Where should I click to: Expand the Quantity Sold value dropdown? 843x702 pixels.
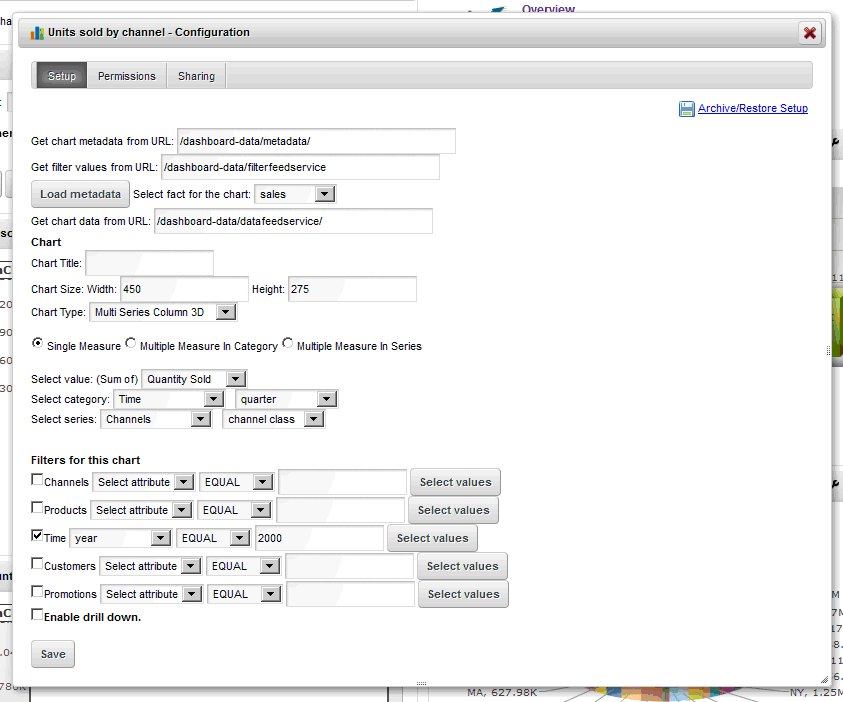(x=195, y=379)
